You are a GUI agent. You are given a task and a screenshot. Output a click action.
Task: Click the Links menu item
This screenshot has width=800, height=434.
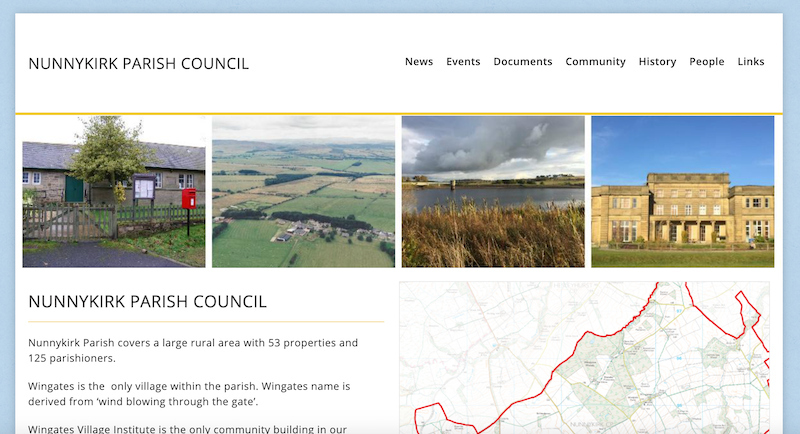click(750, 62)
